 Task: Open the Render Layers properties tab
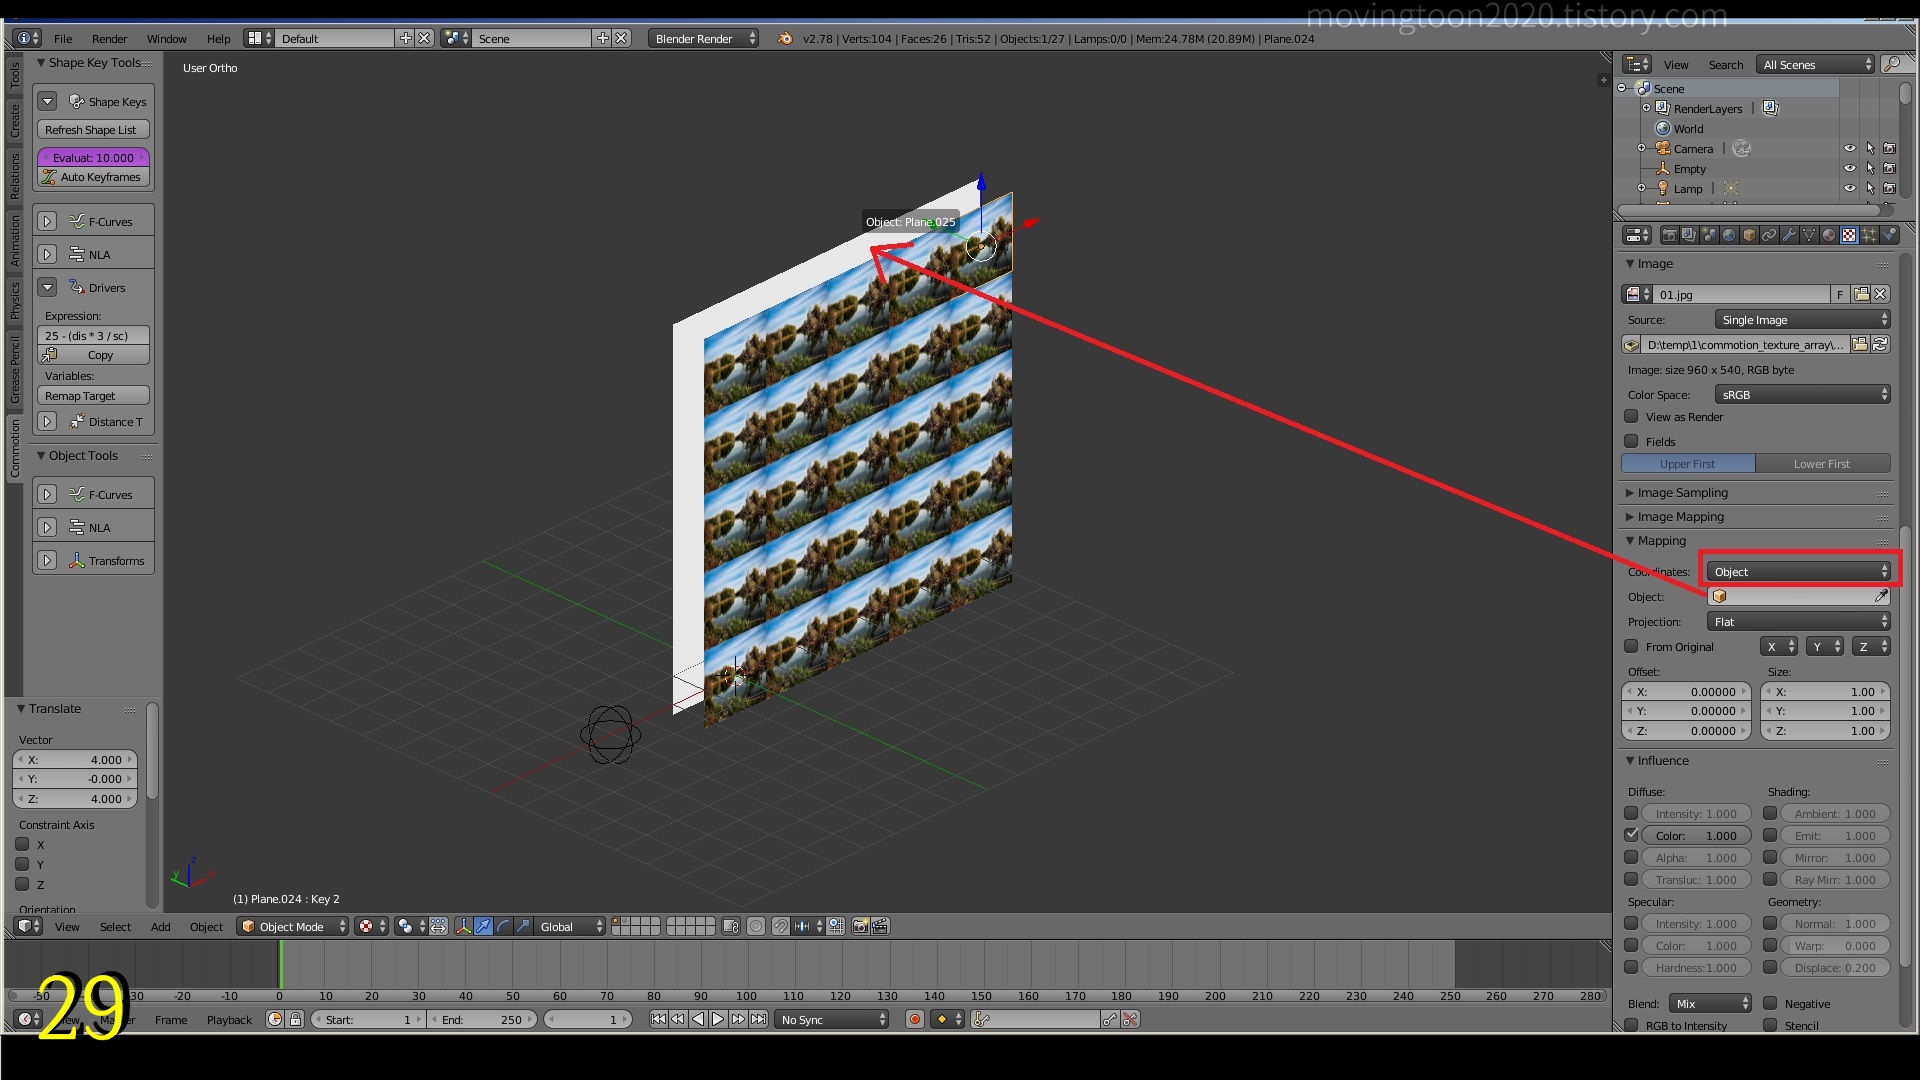[1689, 235]
